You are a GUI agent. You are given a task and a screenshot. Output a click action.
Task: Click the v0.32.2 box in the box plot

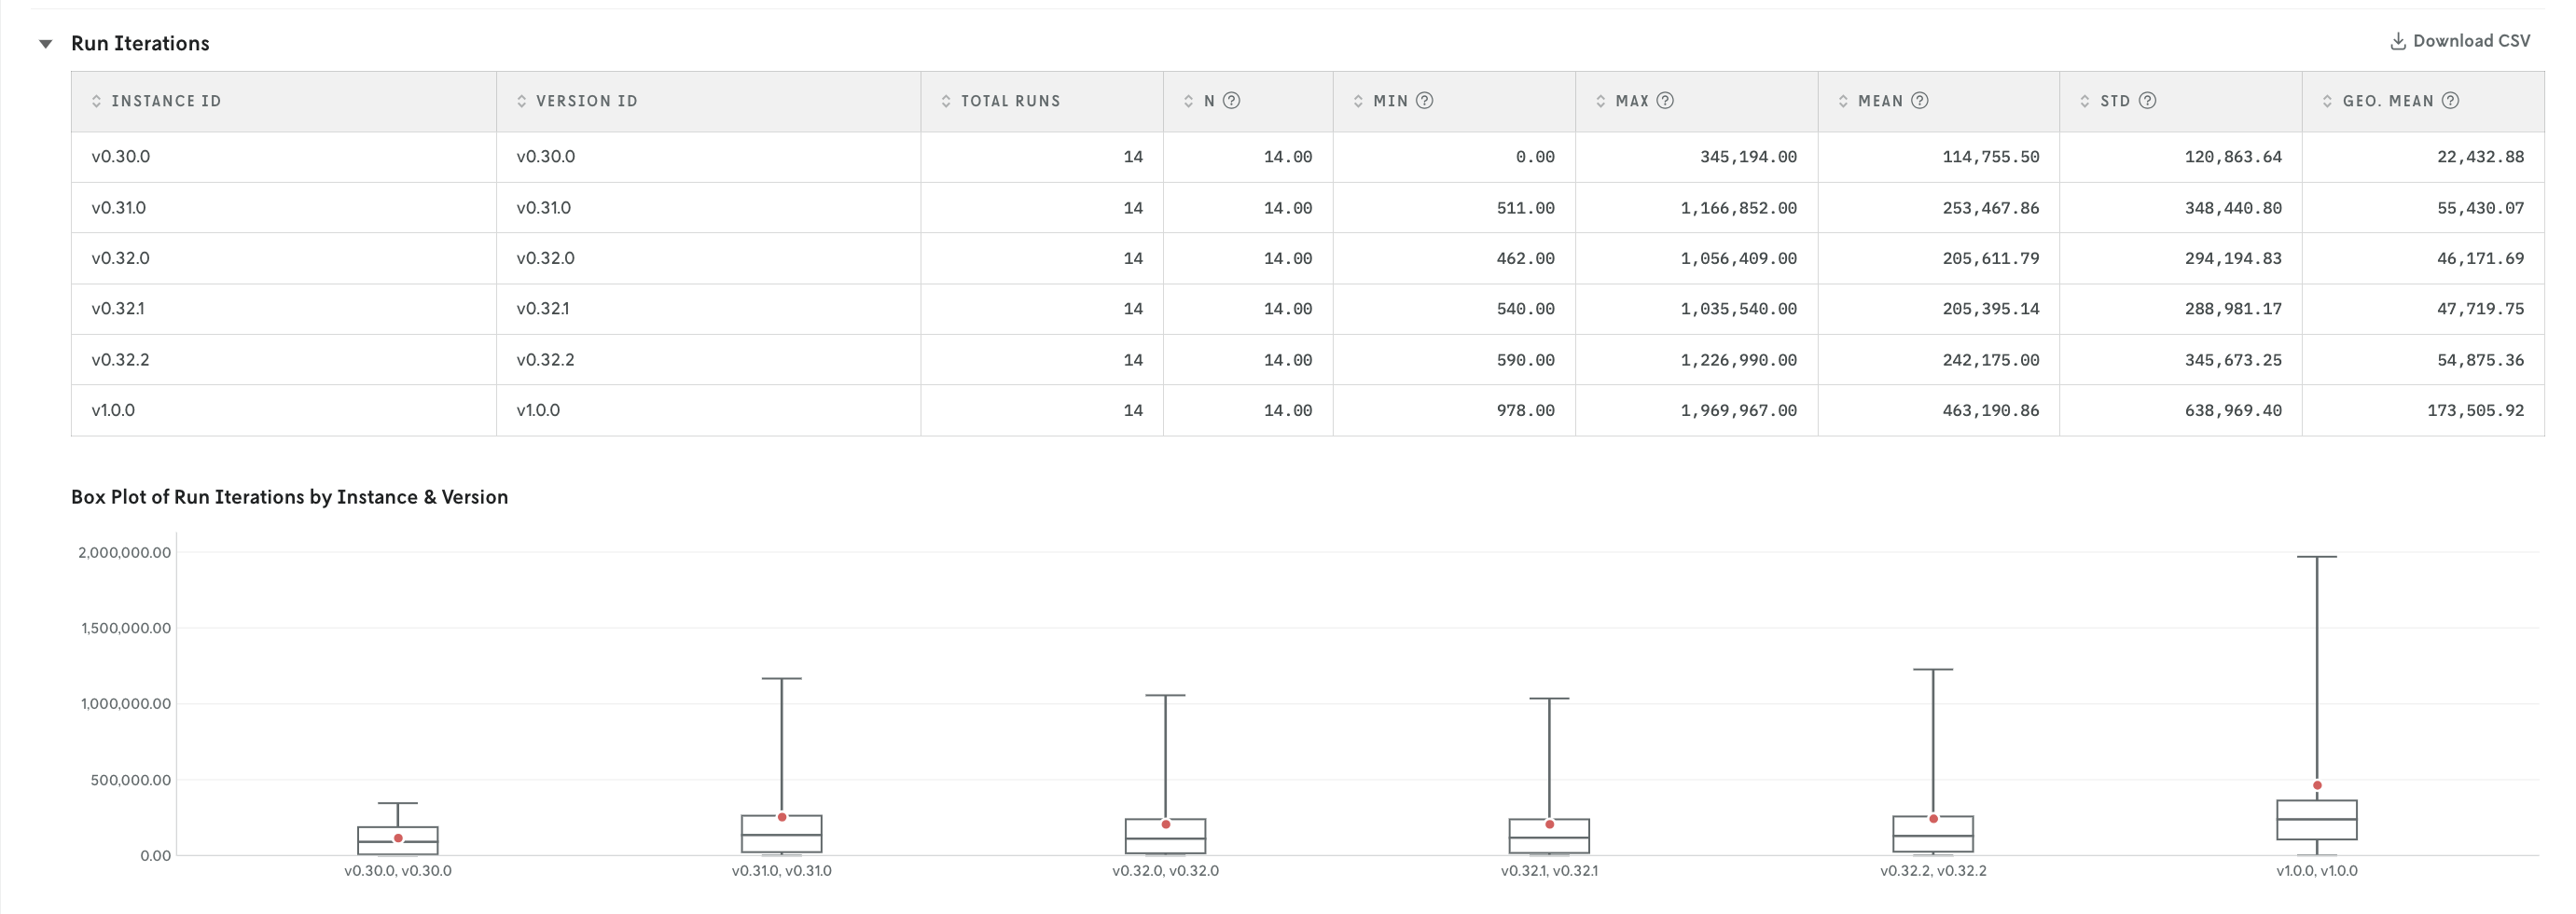[x=1933, y=834]
